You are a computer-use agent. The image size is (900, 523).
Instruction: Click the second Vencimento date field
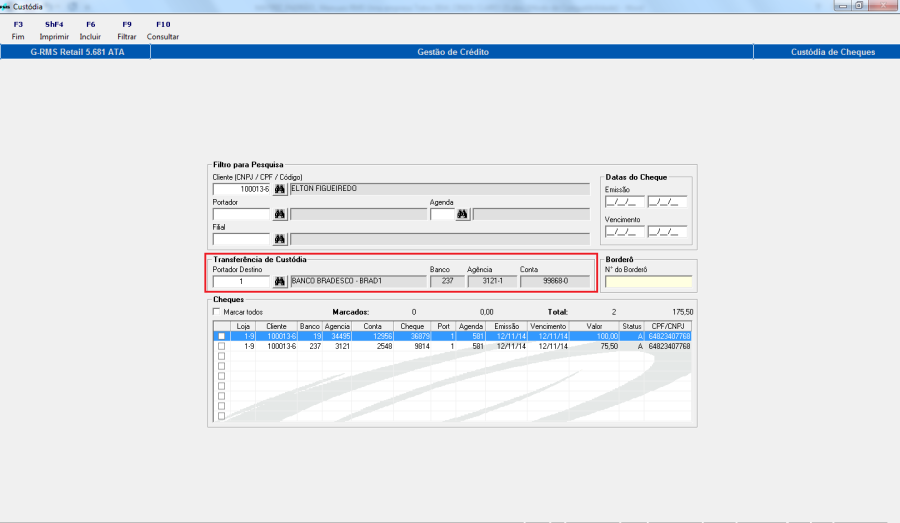667,232
